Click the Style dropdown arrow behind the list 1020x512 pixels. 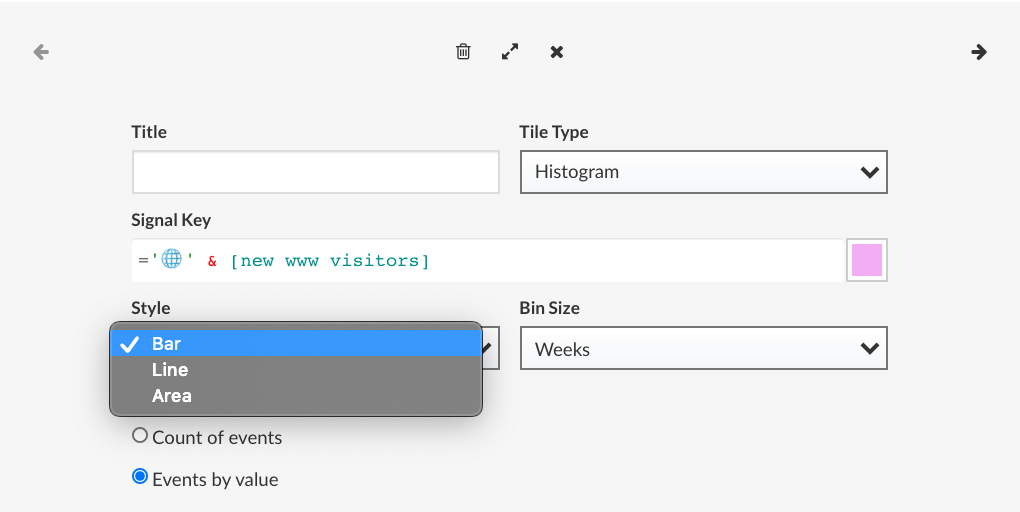490,348
